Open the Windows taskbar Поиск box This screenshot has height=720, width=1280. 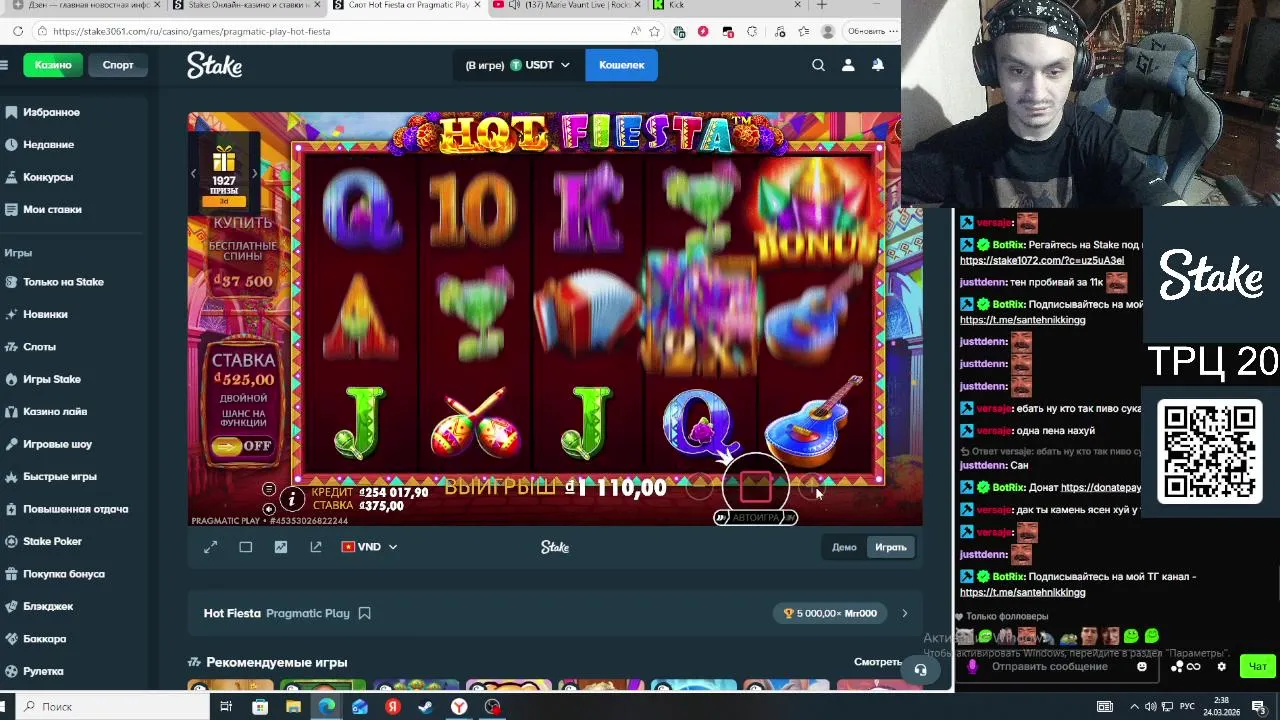tap(110, 706)
